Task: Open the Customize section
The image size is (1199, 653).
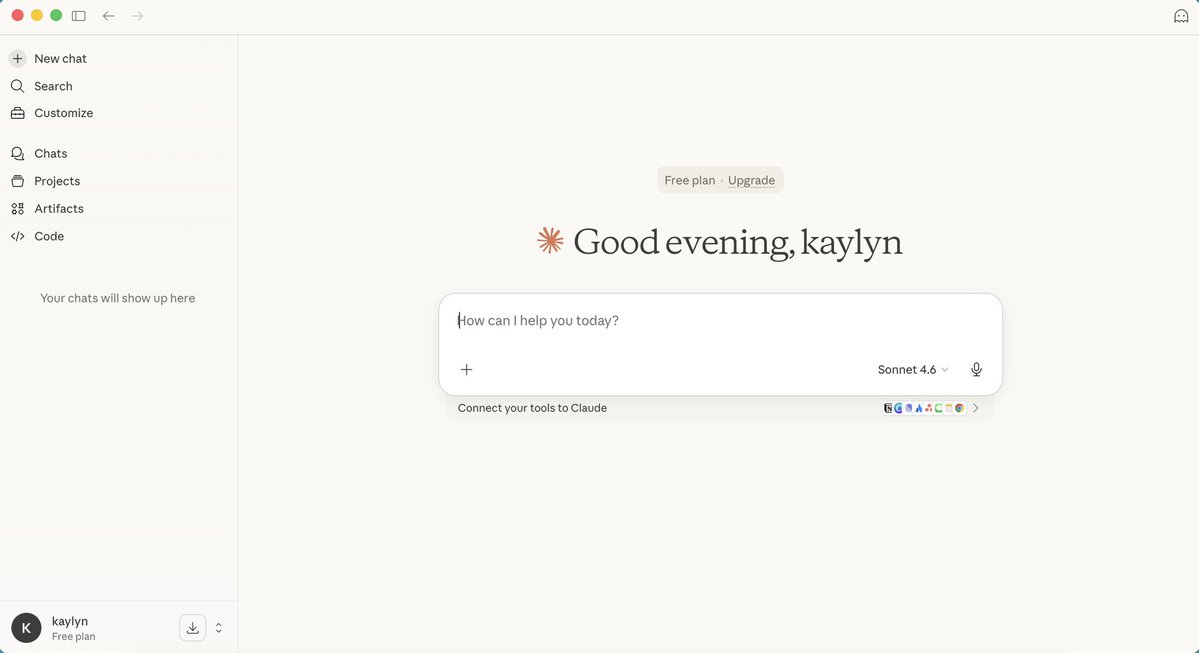Action: point(63,113)
